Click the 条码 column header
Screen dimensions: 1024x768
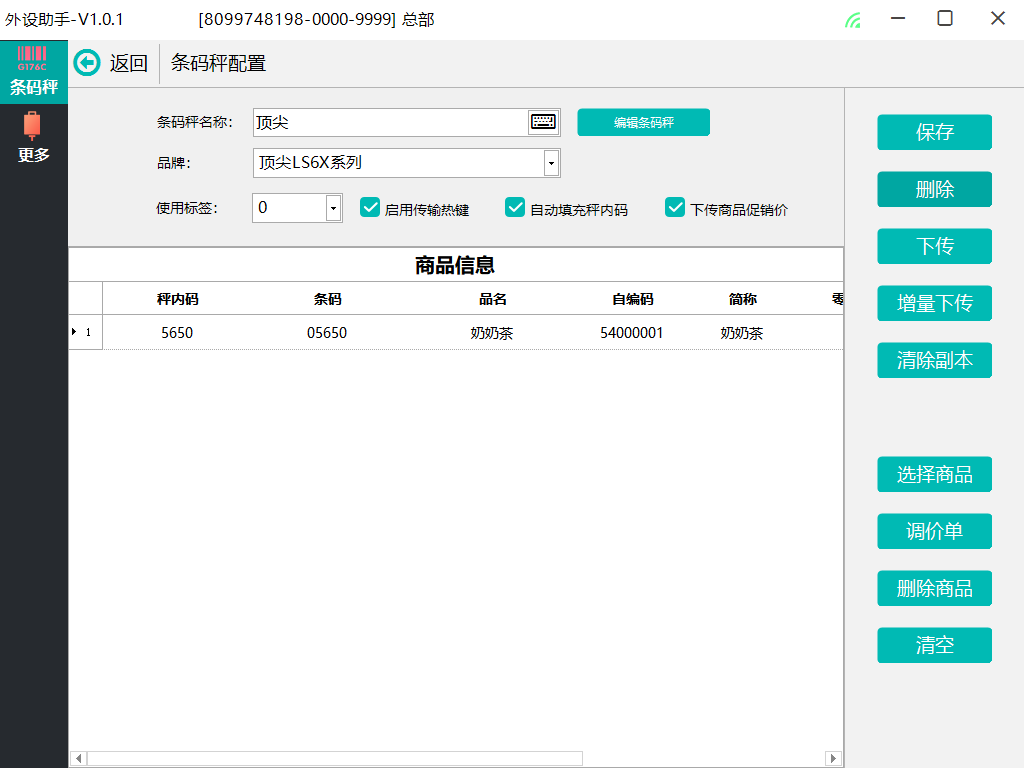point(327,299)
